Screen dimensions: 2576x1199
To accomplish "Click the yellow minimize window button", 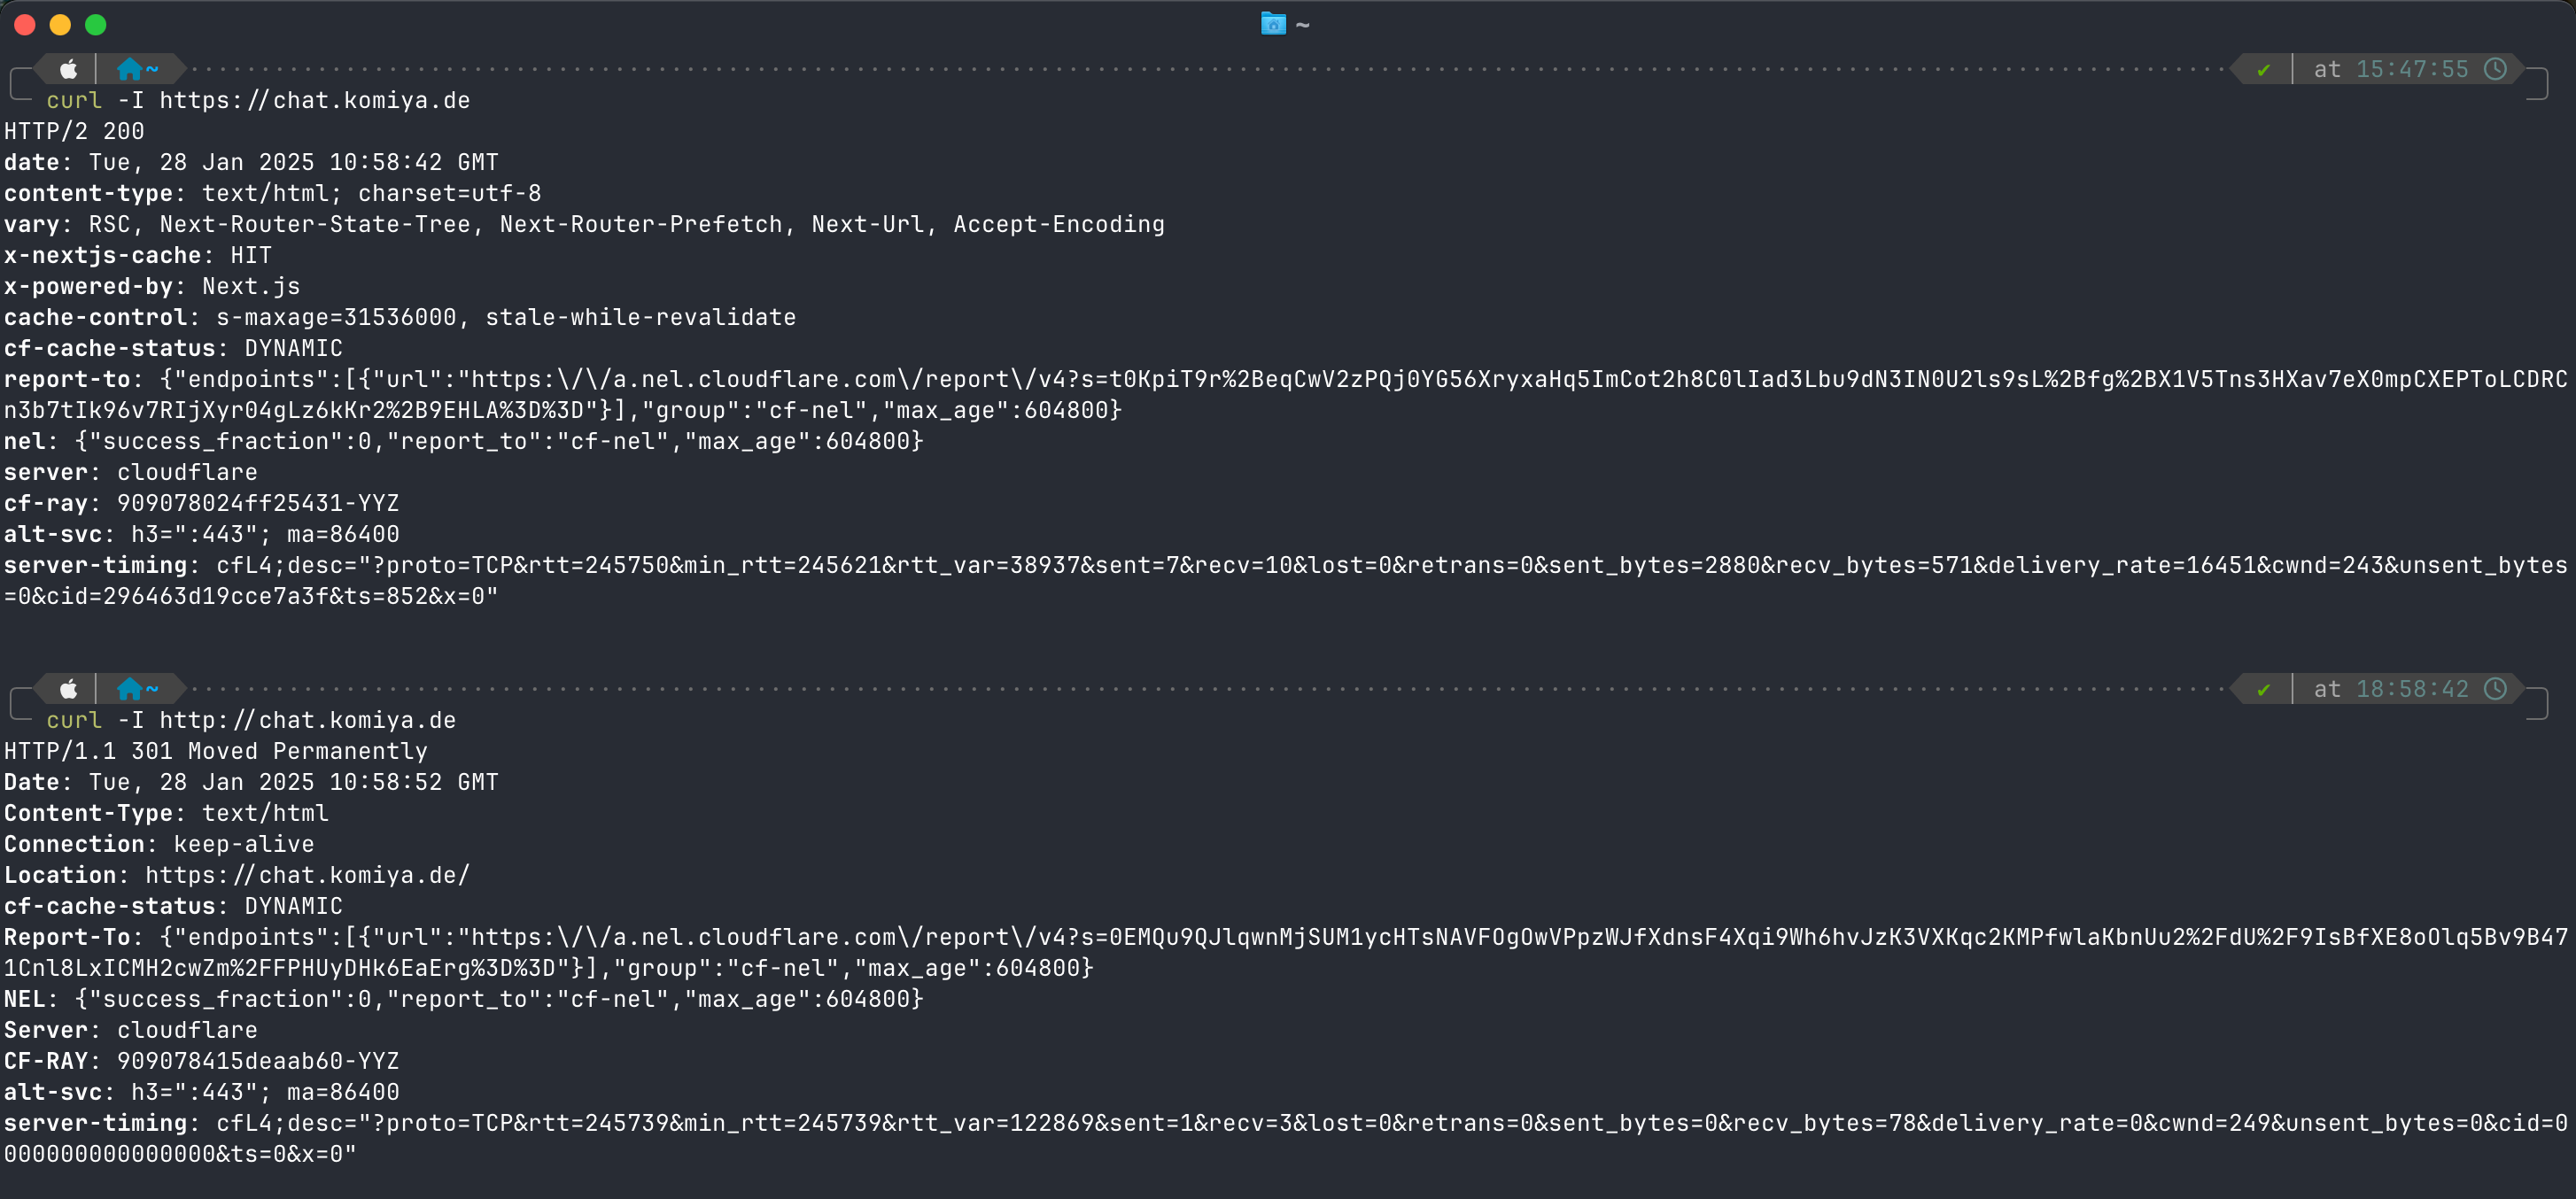I will pos(60,24).
